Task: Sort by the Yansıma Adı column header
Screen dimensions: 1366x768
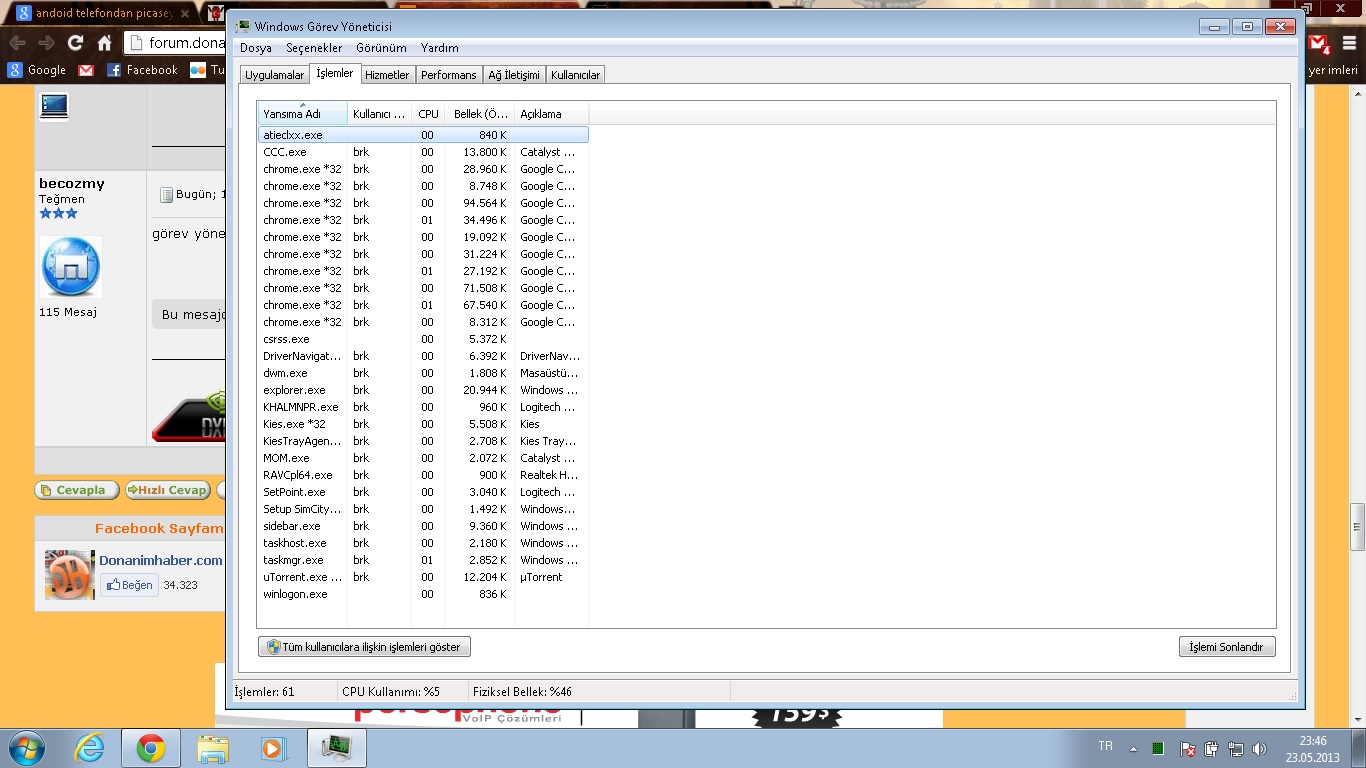Action: coord(303,113)
